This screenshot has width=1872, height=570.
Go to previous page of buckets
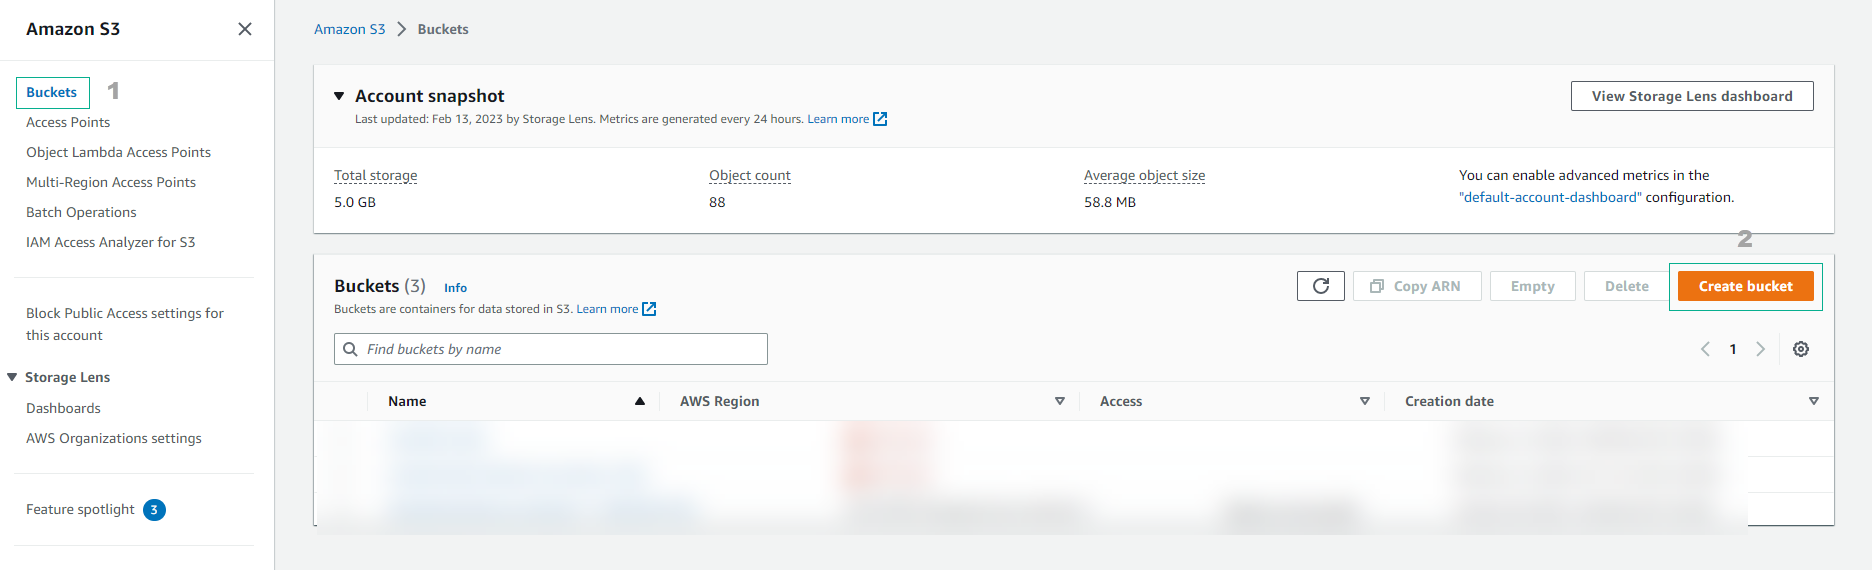(1705, 349)
